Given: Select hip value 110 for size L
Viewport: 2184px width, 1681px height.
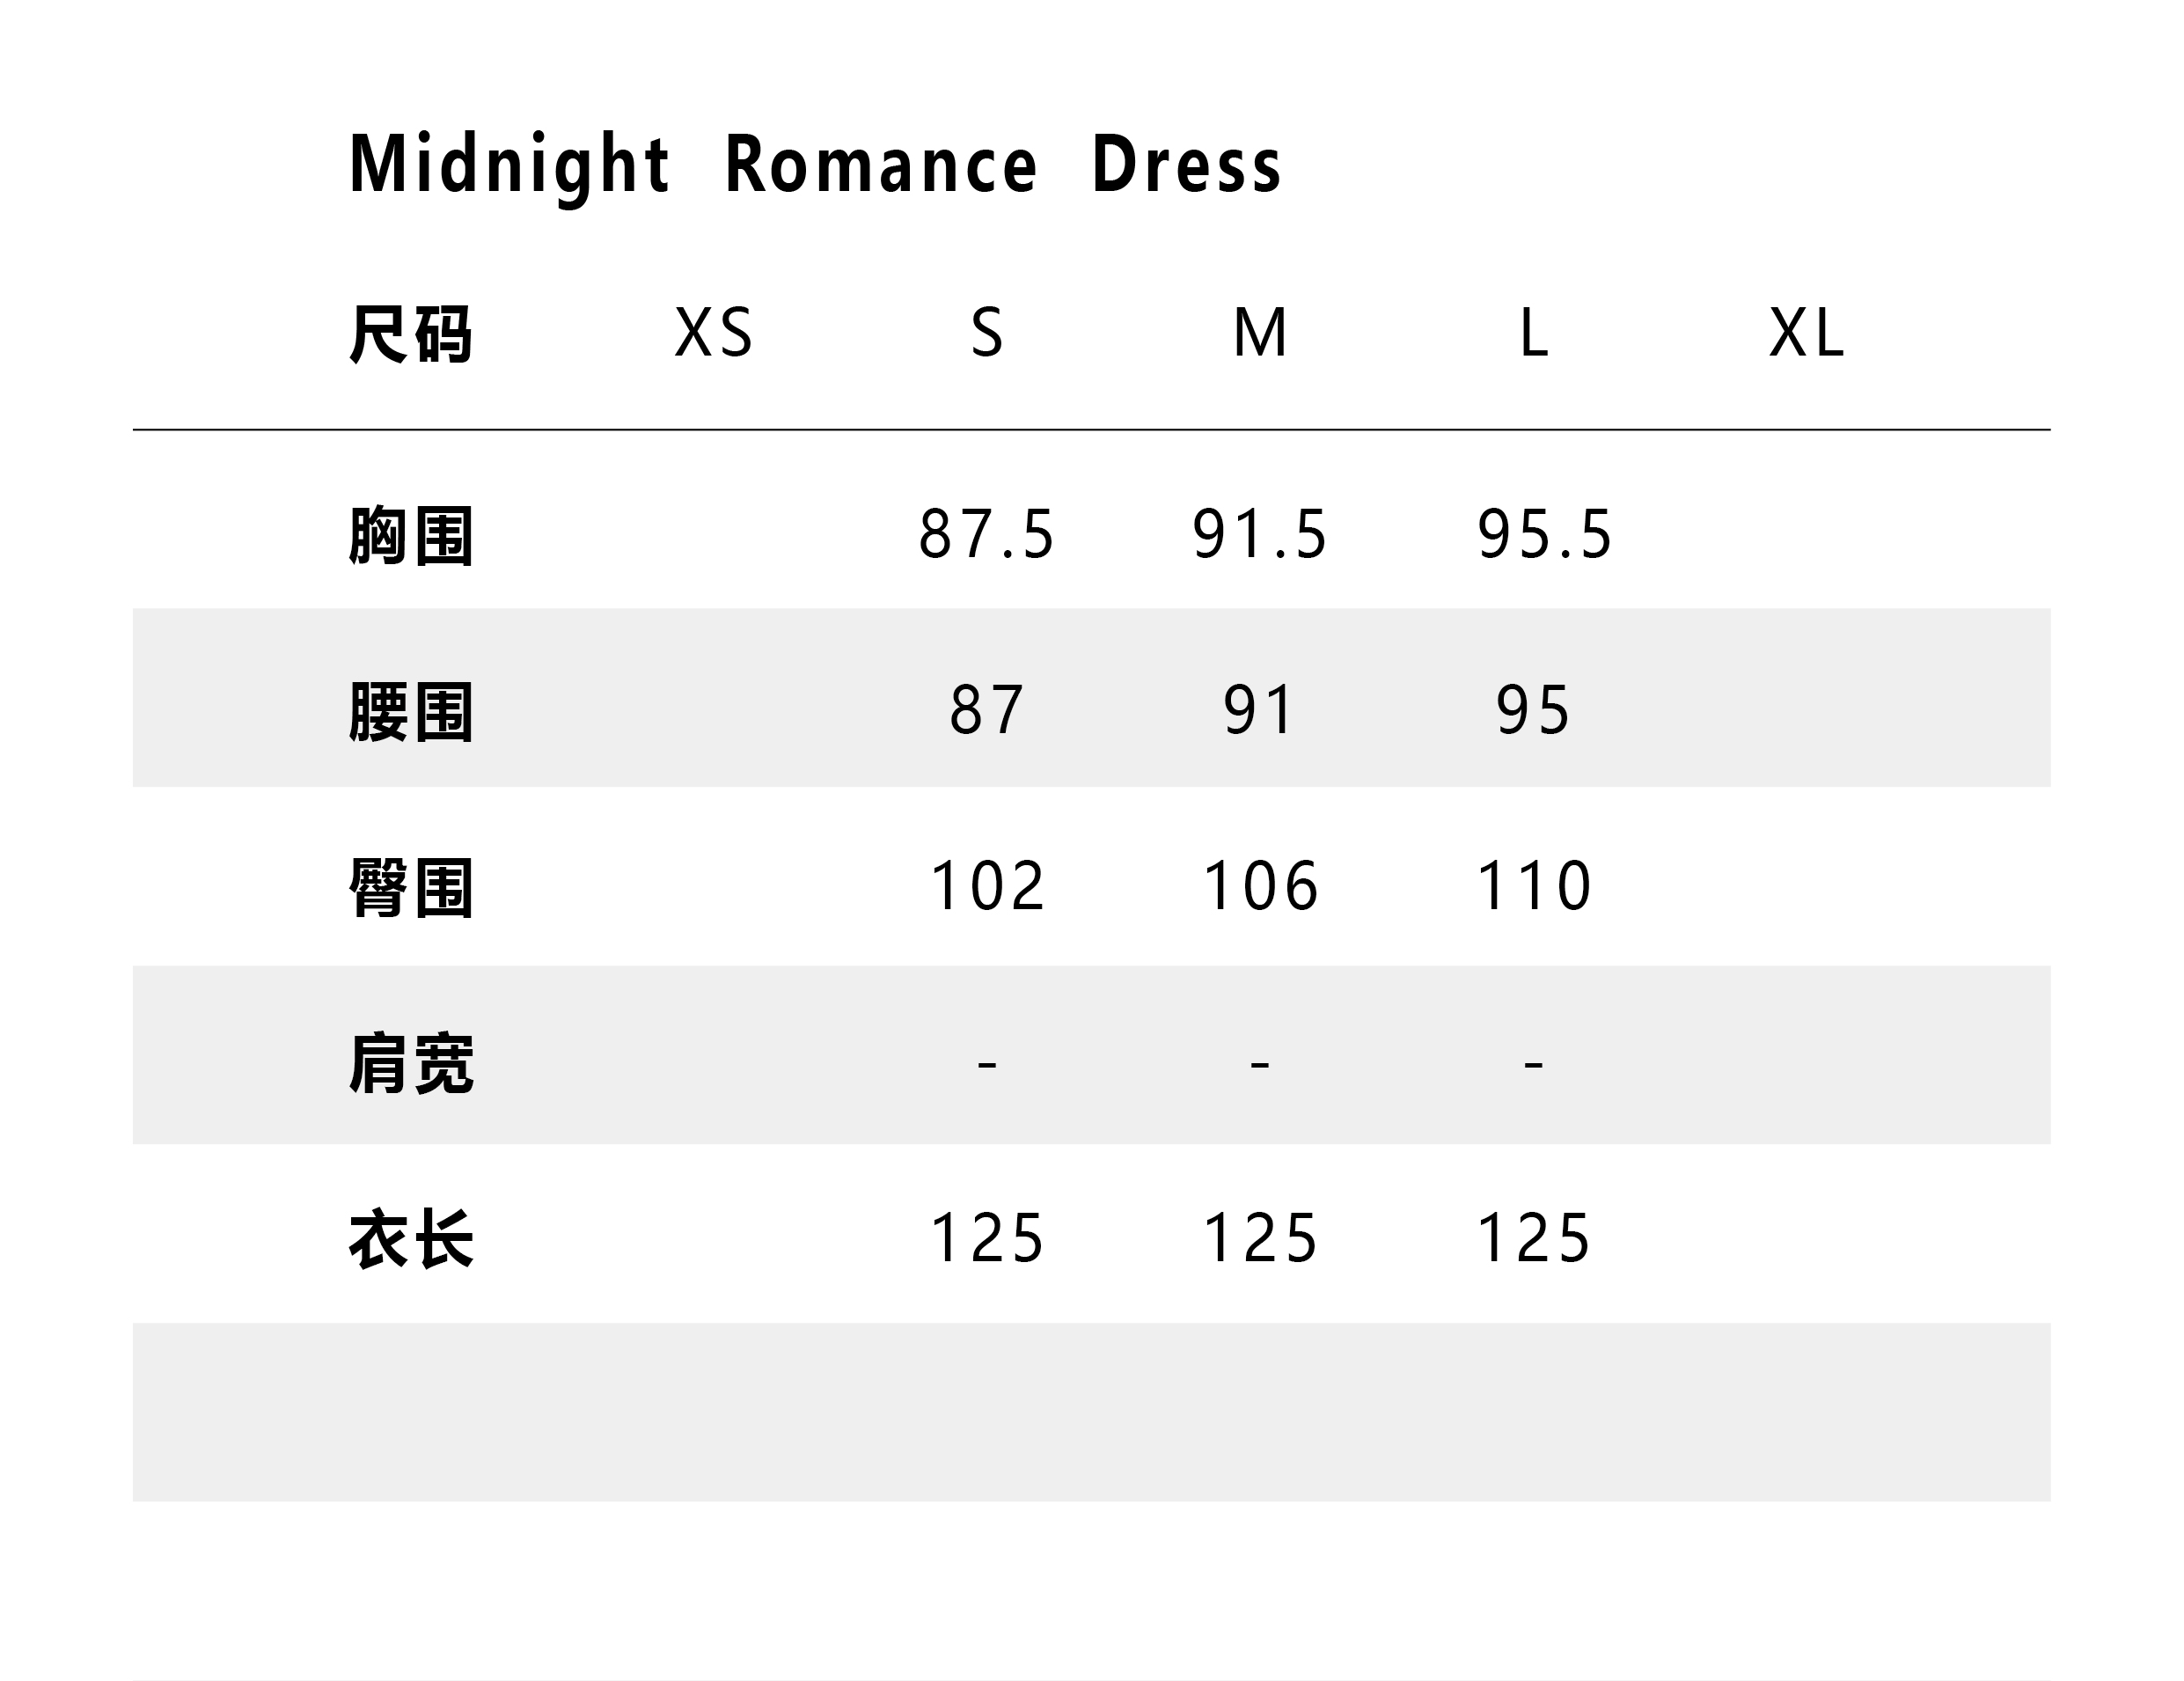Looking at the screenshot, I should tap(1533, 886).
